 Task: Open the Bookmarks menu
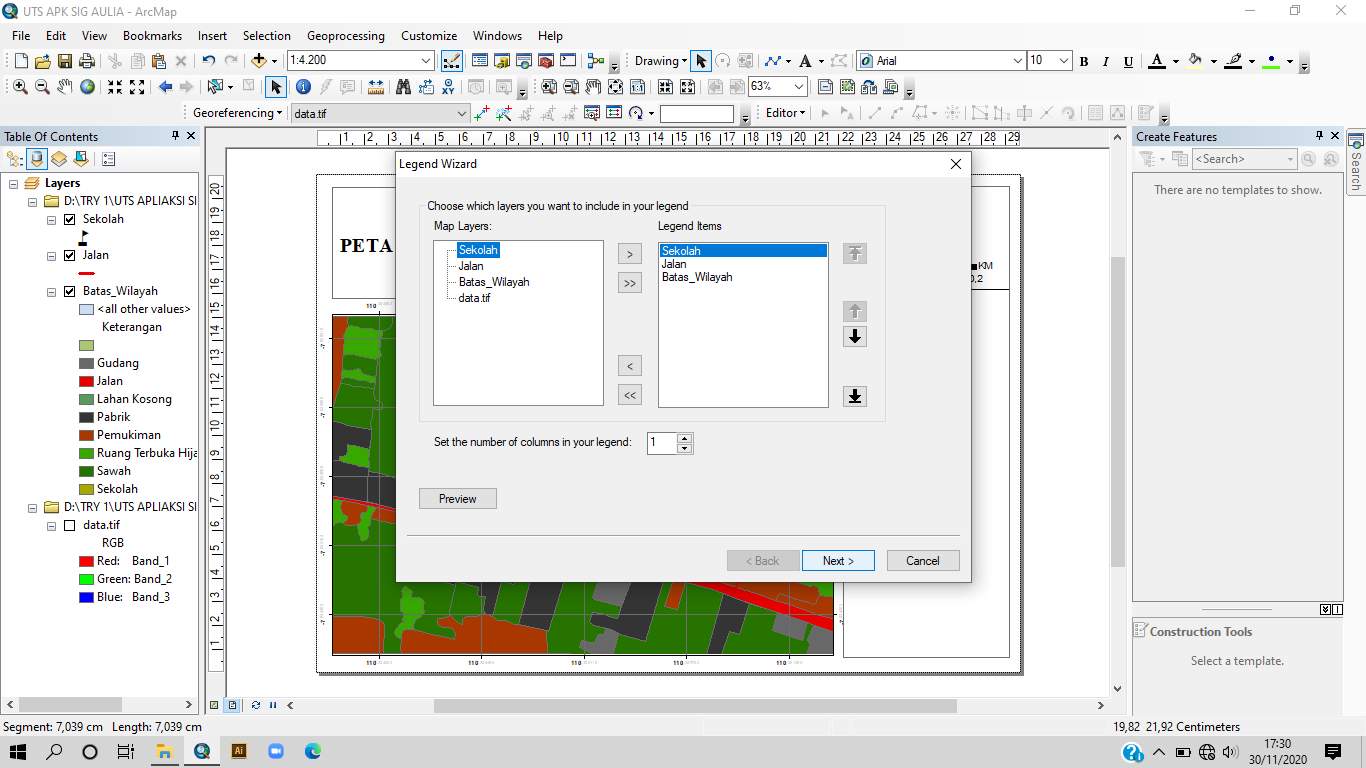152,36
